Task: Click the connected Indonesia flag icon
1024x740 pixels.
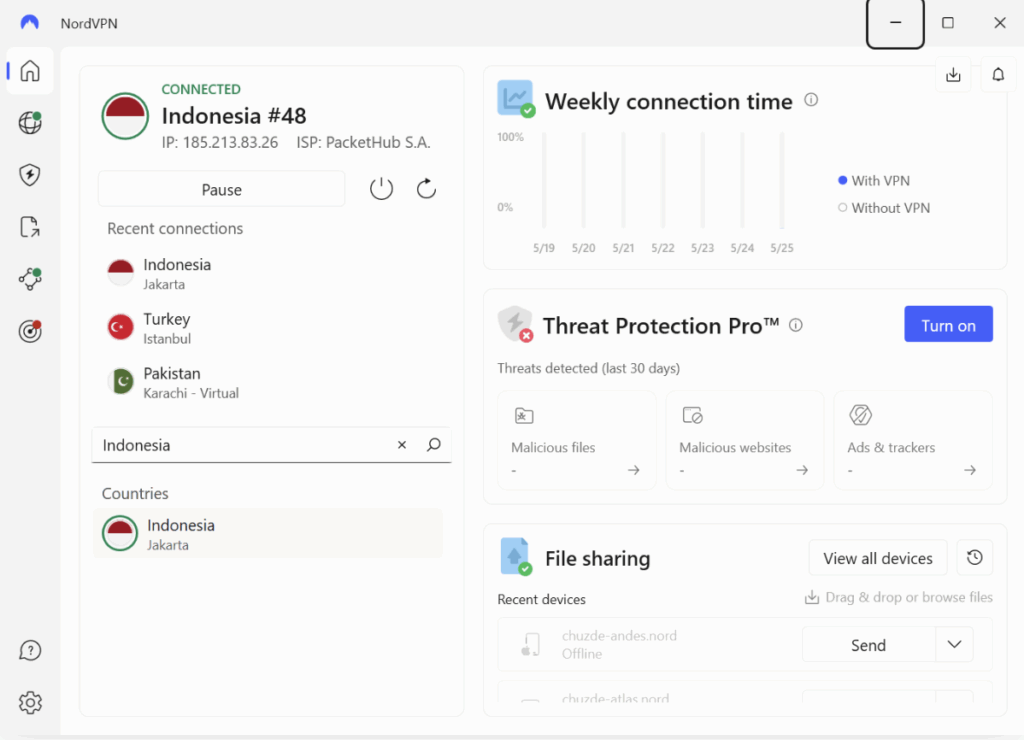Action: (x=125, y=116)
